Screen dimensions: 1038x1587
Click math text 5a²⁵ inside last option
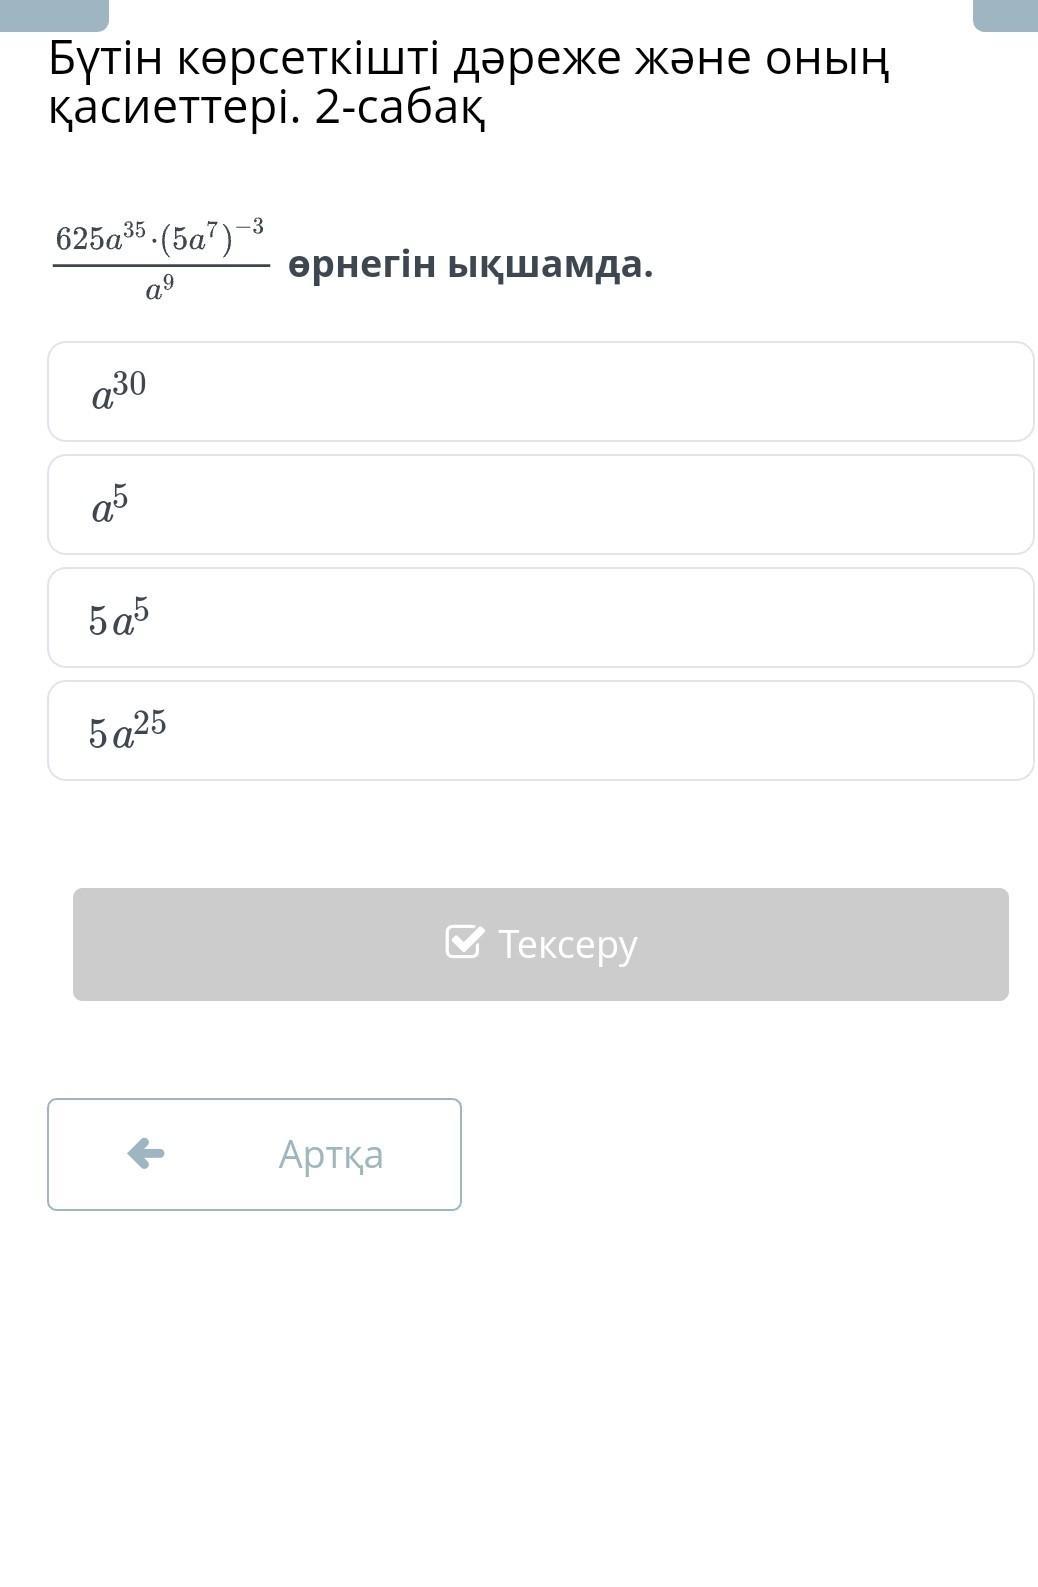click(127, 730)
